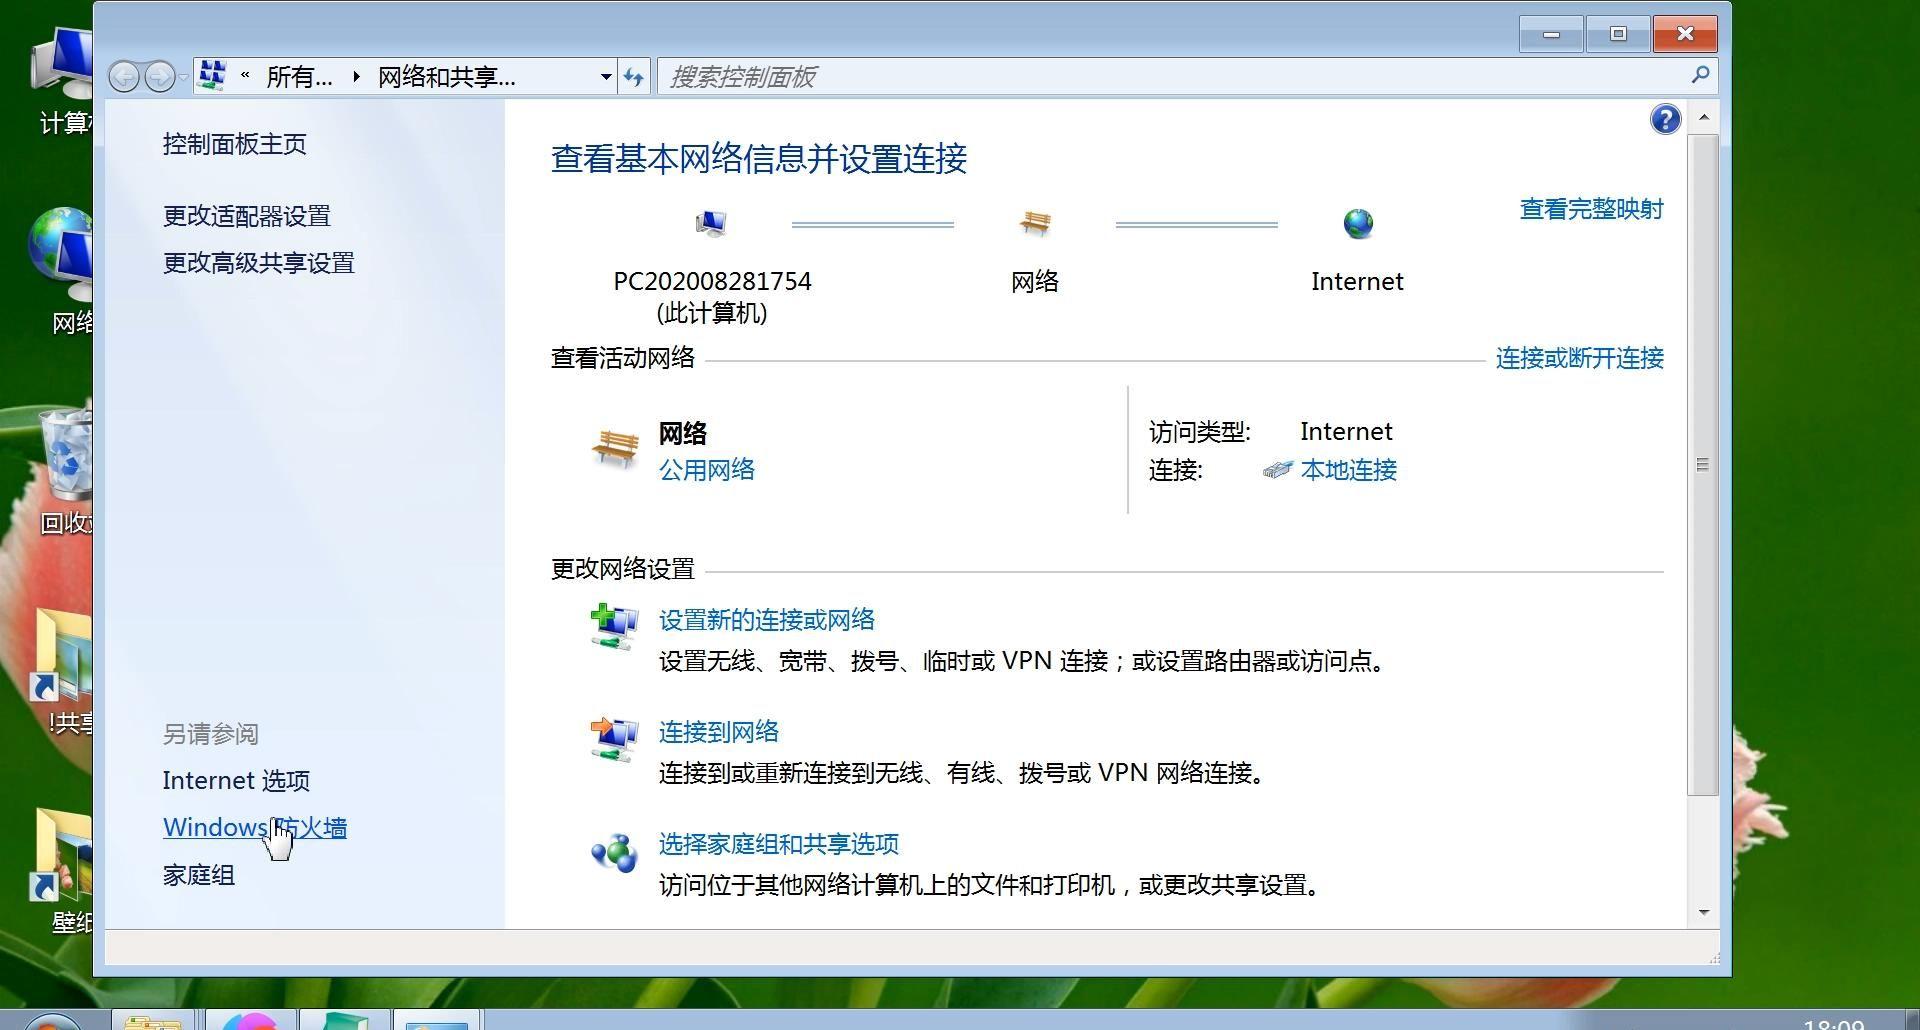Open 更改适配器设置
Image resolution: width=1920 pixels, height=1030 pixels.
247,216
